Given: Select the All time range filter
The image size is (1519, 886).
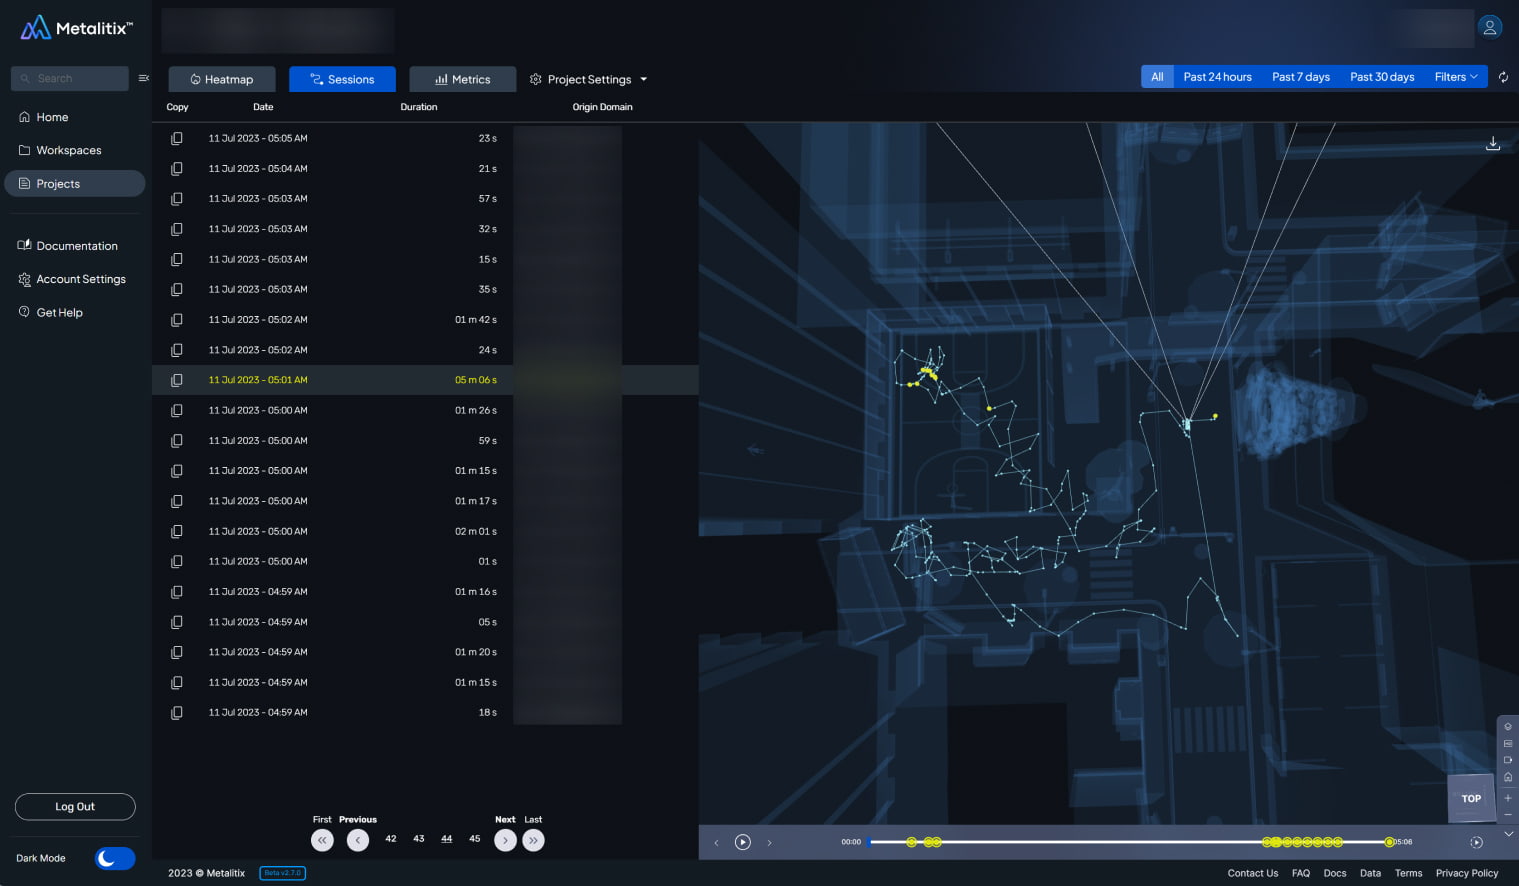Looking at the screenshot, I should click(x=1157, y=76).
